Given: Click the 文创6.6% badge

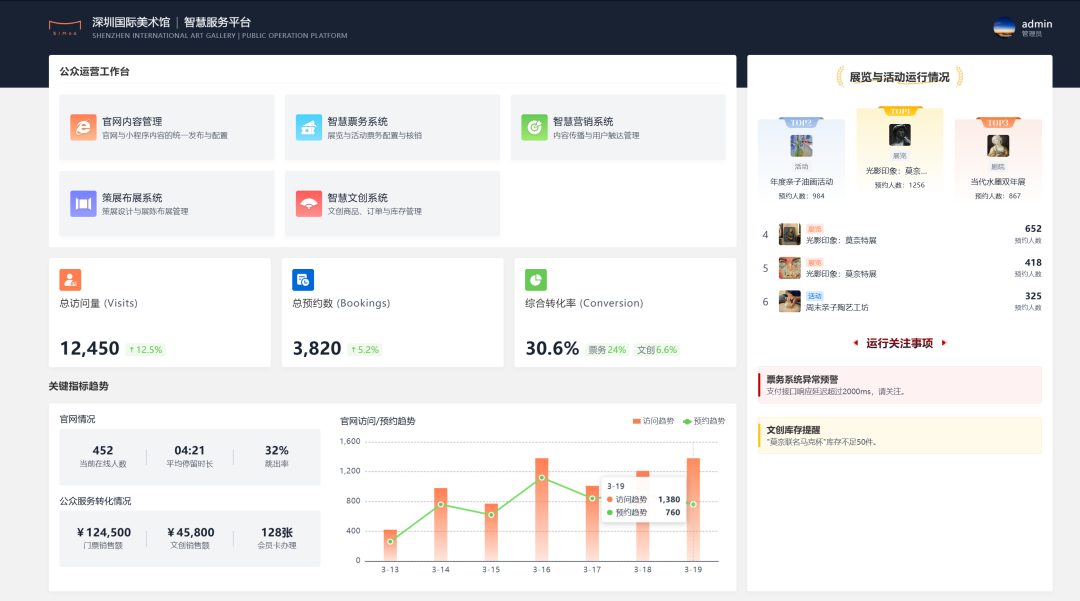Looking at the screenshot, I should [x=657, y=350].
